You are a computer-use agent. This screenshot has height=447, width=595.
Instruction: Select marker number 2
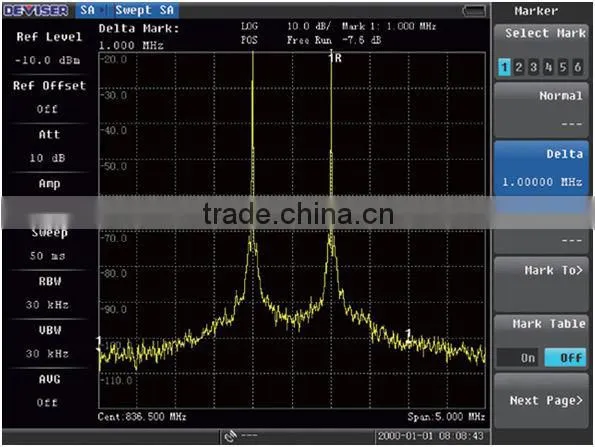518,68
